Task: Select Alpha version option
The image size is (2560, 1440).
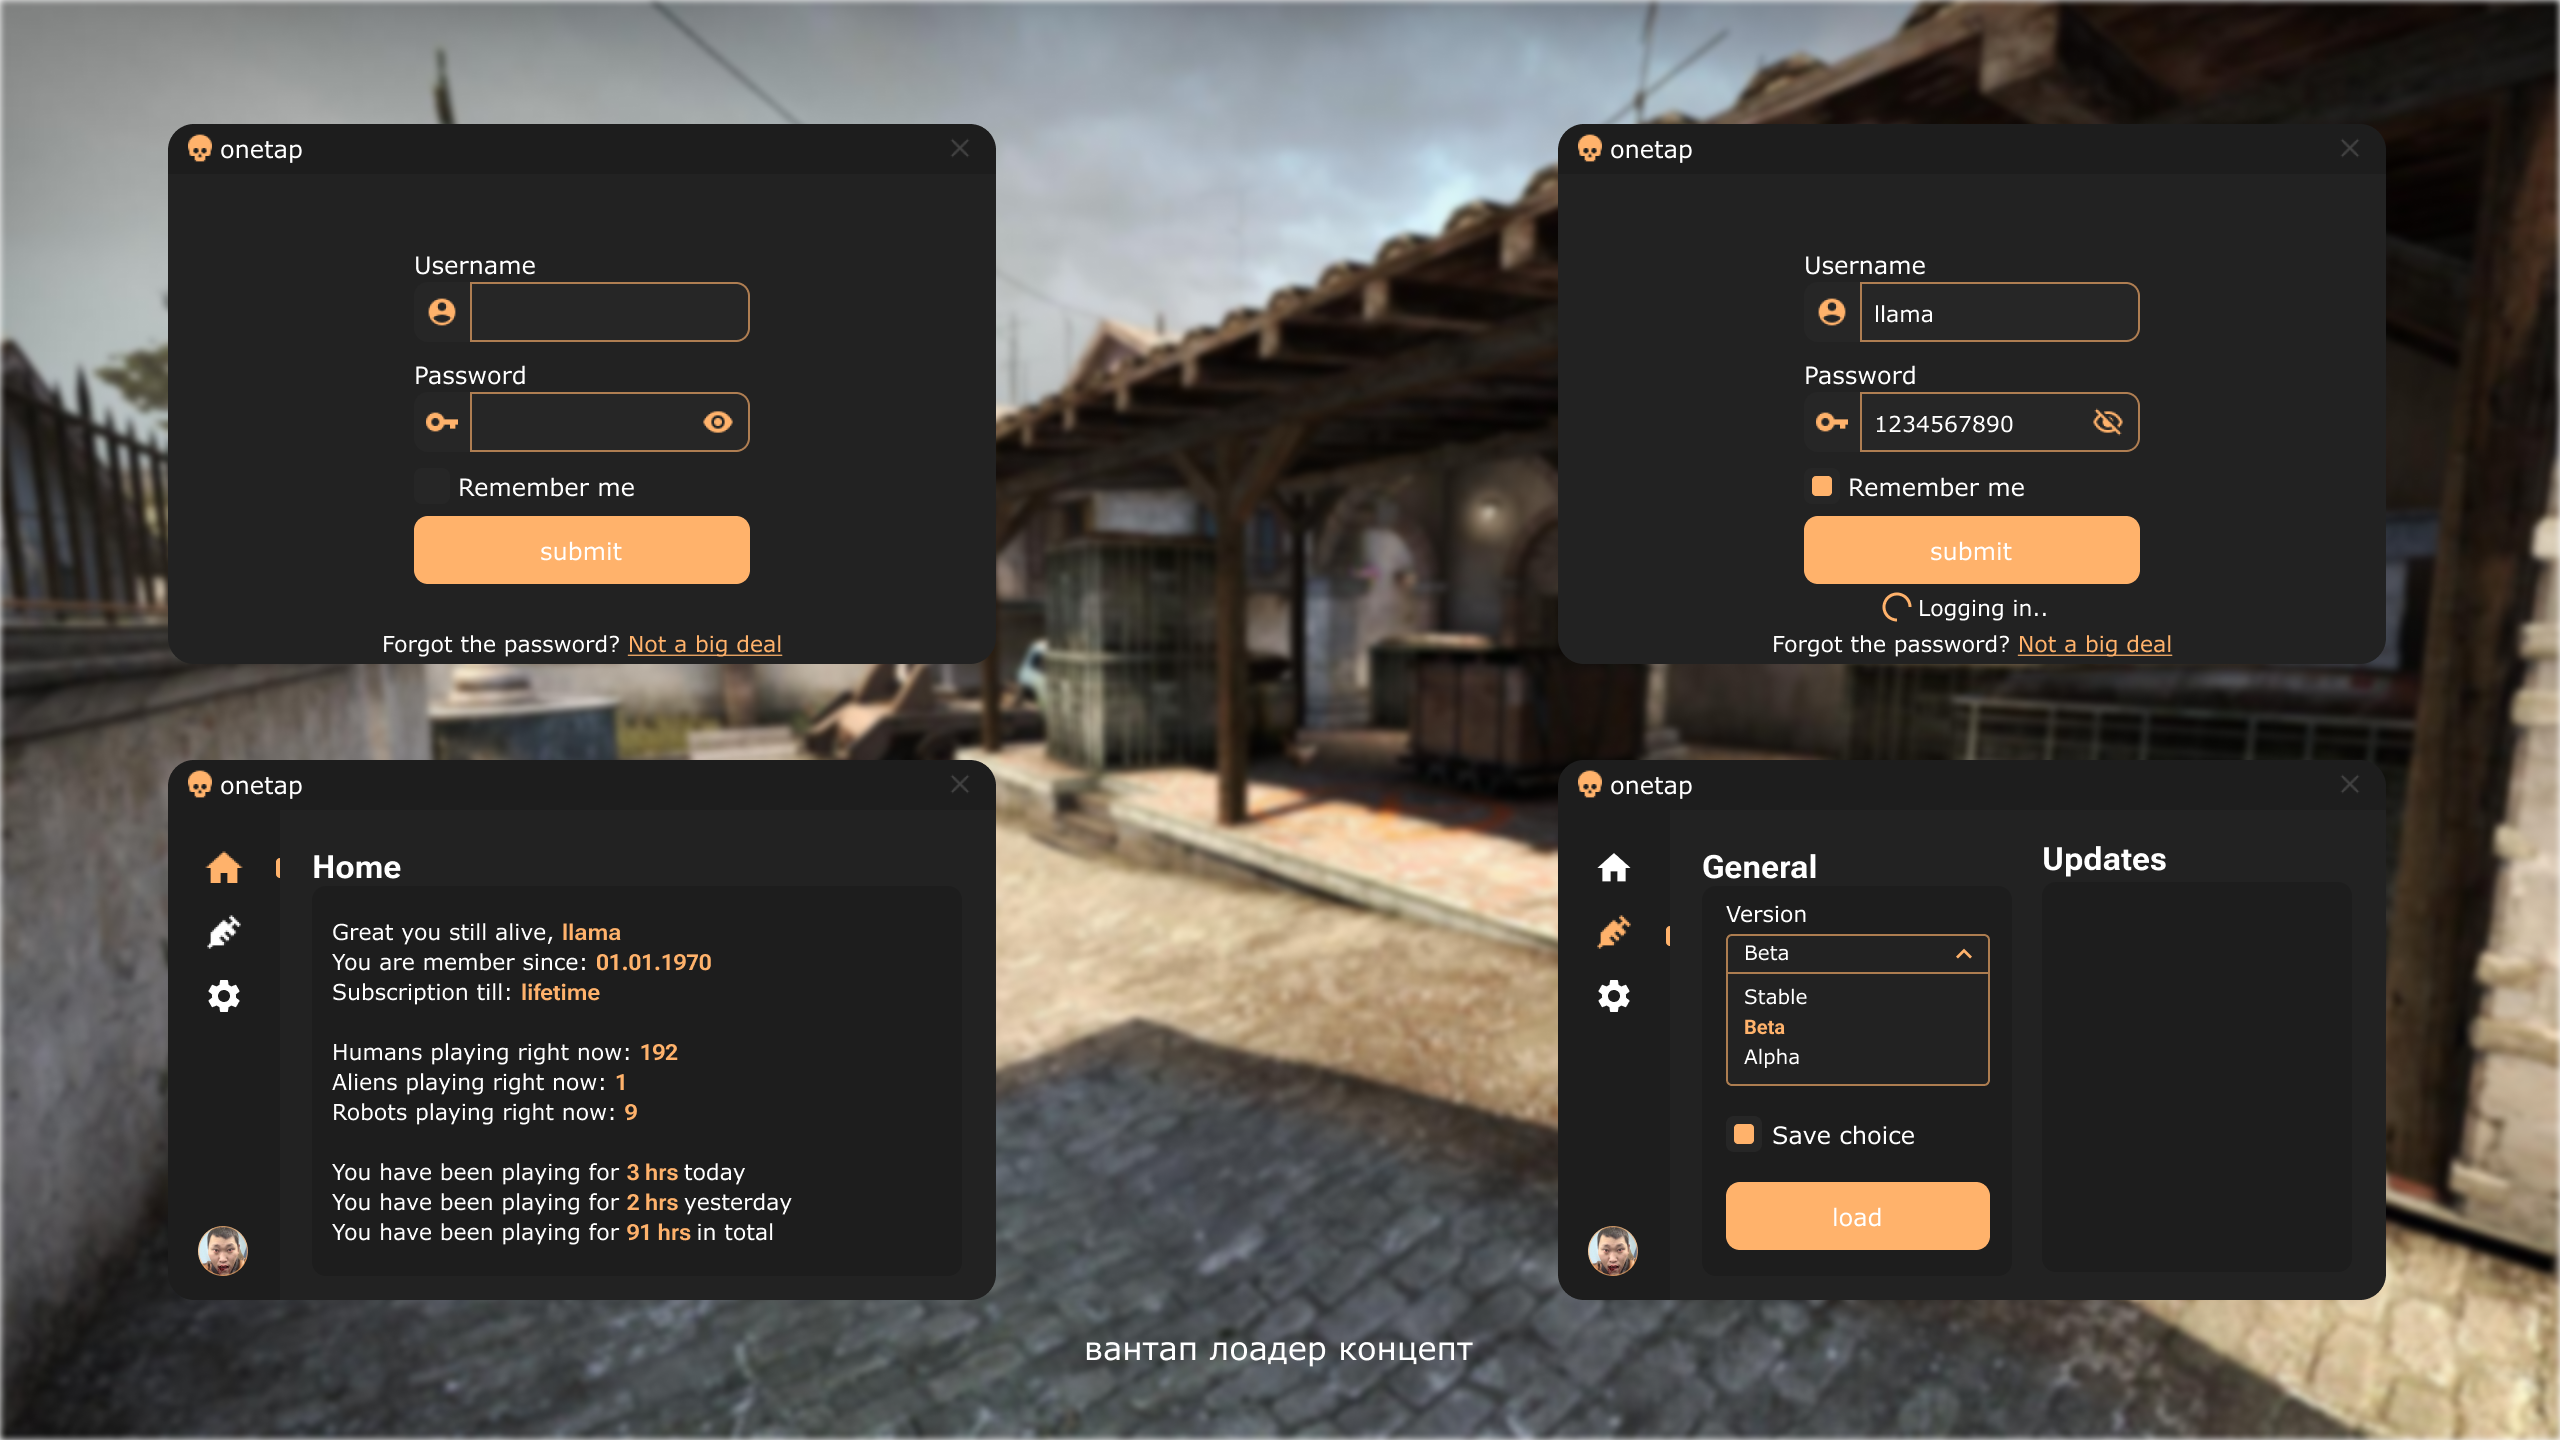Action: (x=1771, y=1057)
